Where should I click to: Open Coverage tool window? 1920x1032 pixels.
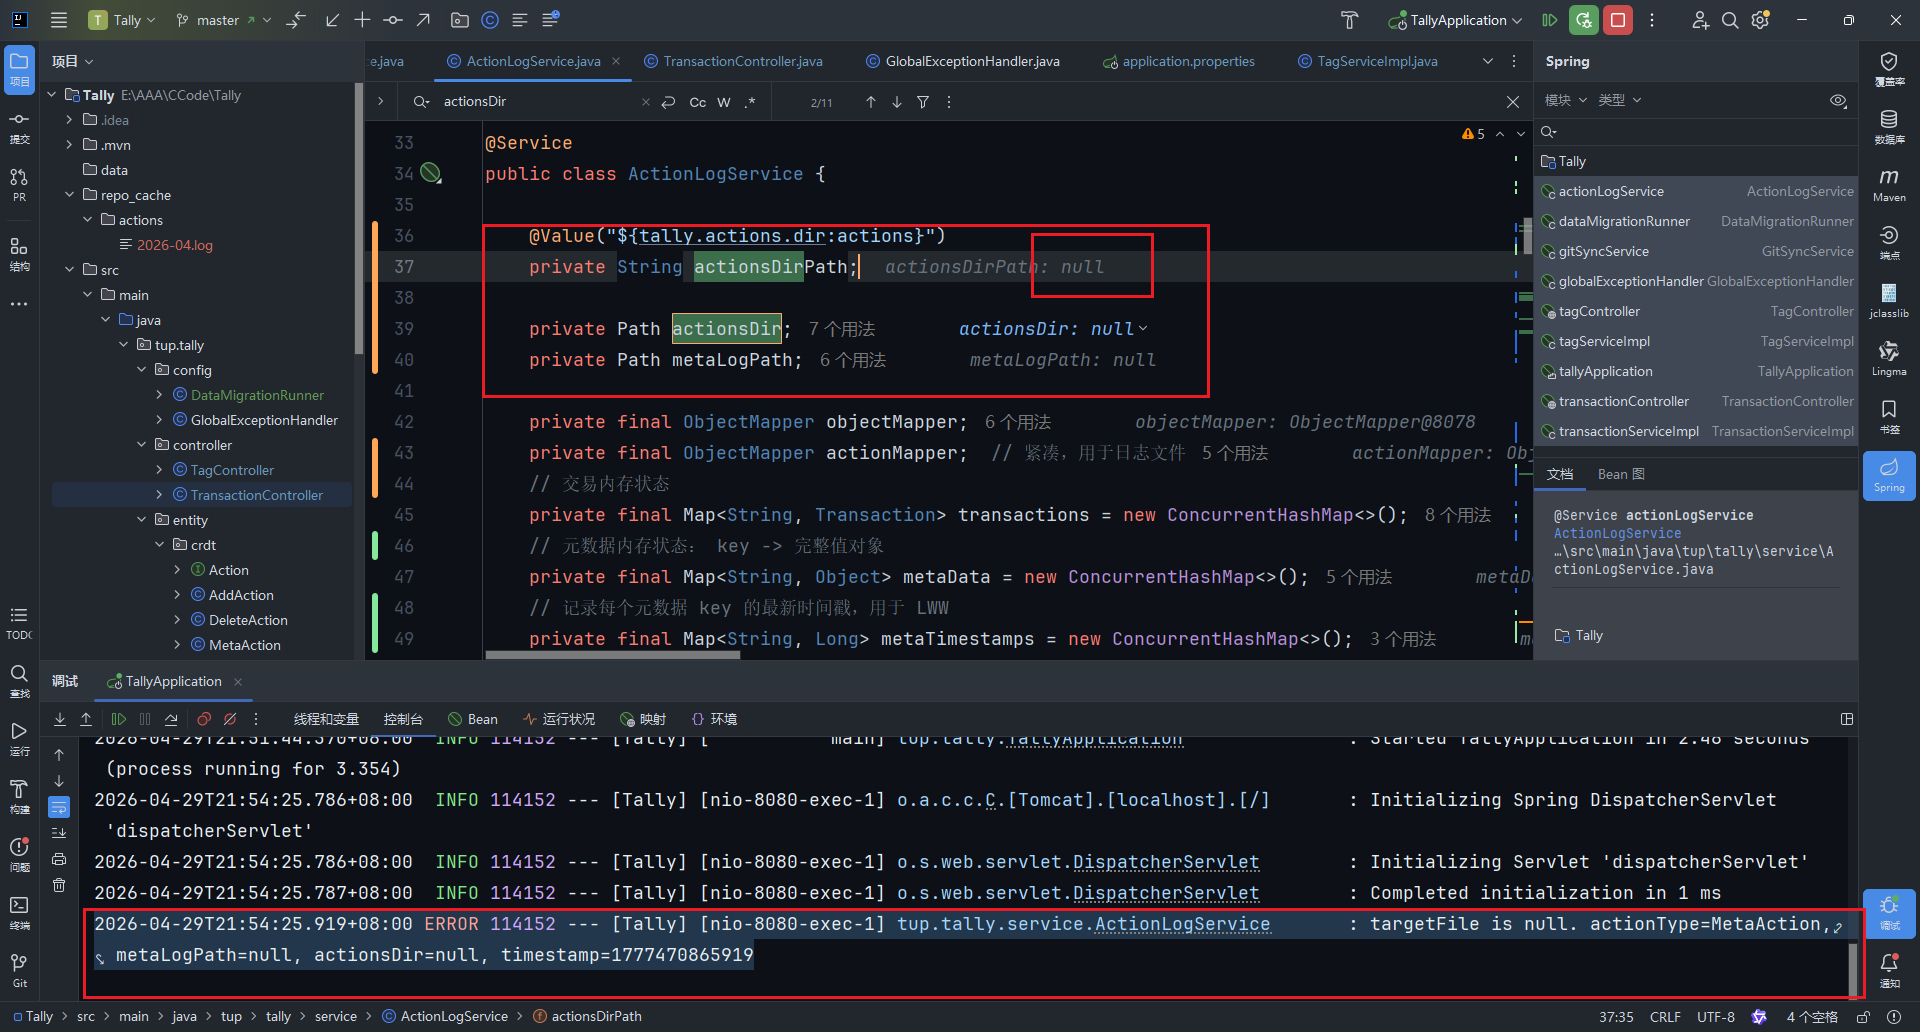point(1889,70)
